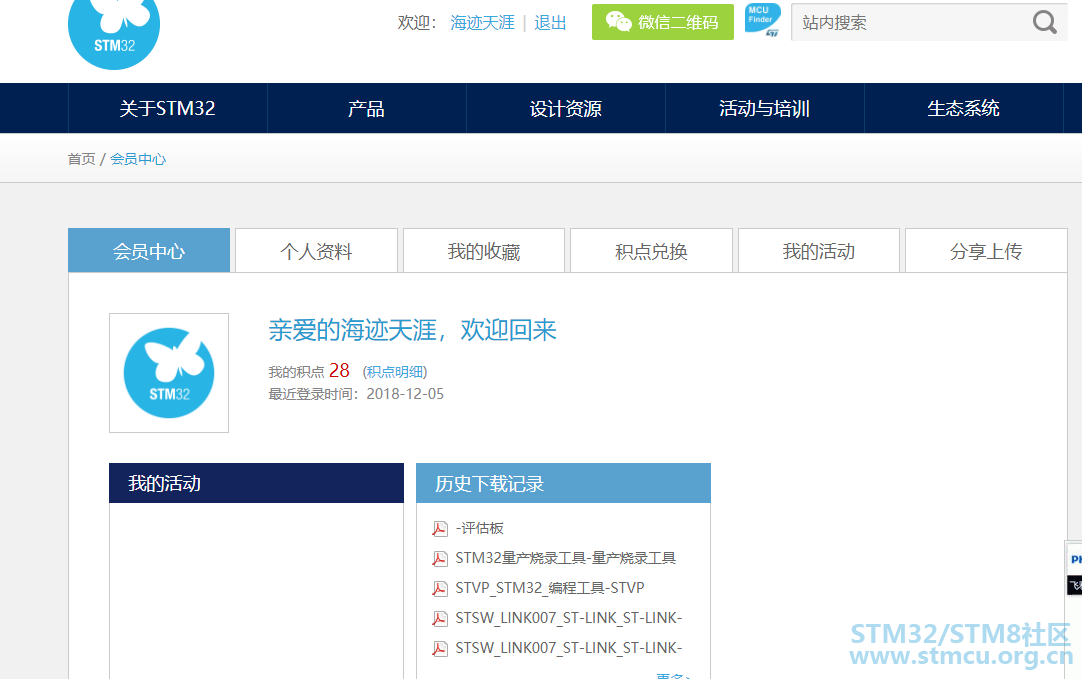Viewport: 1082px width, 679px height.
Task: Click the search magnifier icon
Action: pyautogui.click(x=1044, y=22)
